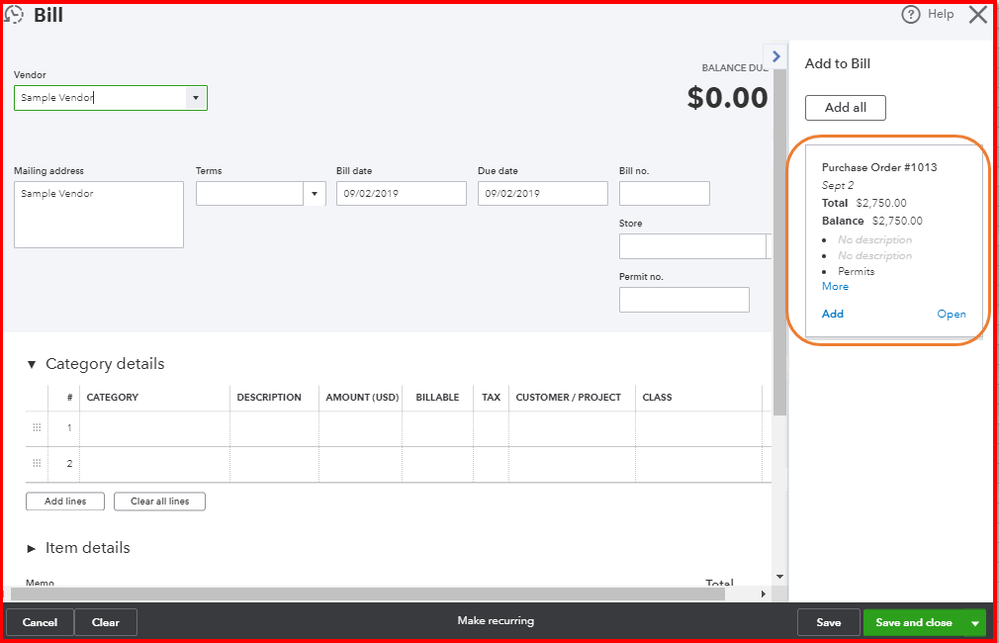999x643 pixels.
Task: Click the Permits line in Purchase Order card
Action: 856,271
